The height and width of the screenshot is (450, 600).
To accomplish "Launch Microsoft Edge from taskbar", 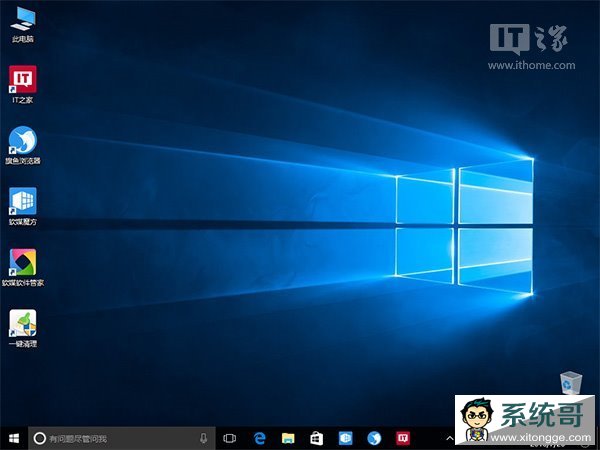I will (259, 438).
